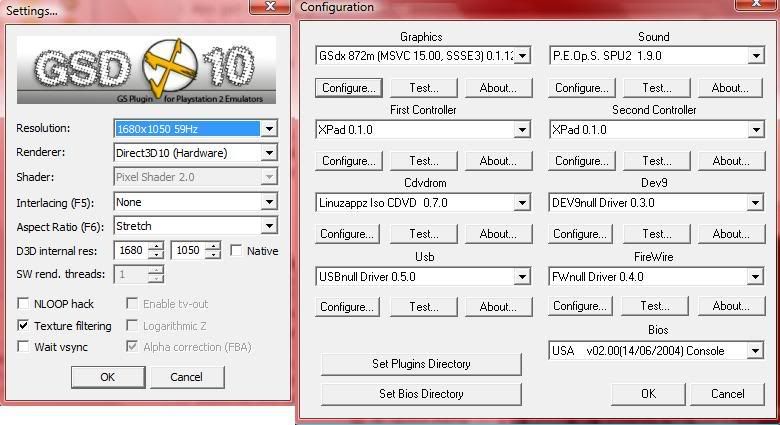780x425 pixels.
Task: Click the D3D height spinner arrows
Action: pos(213,250)
